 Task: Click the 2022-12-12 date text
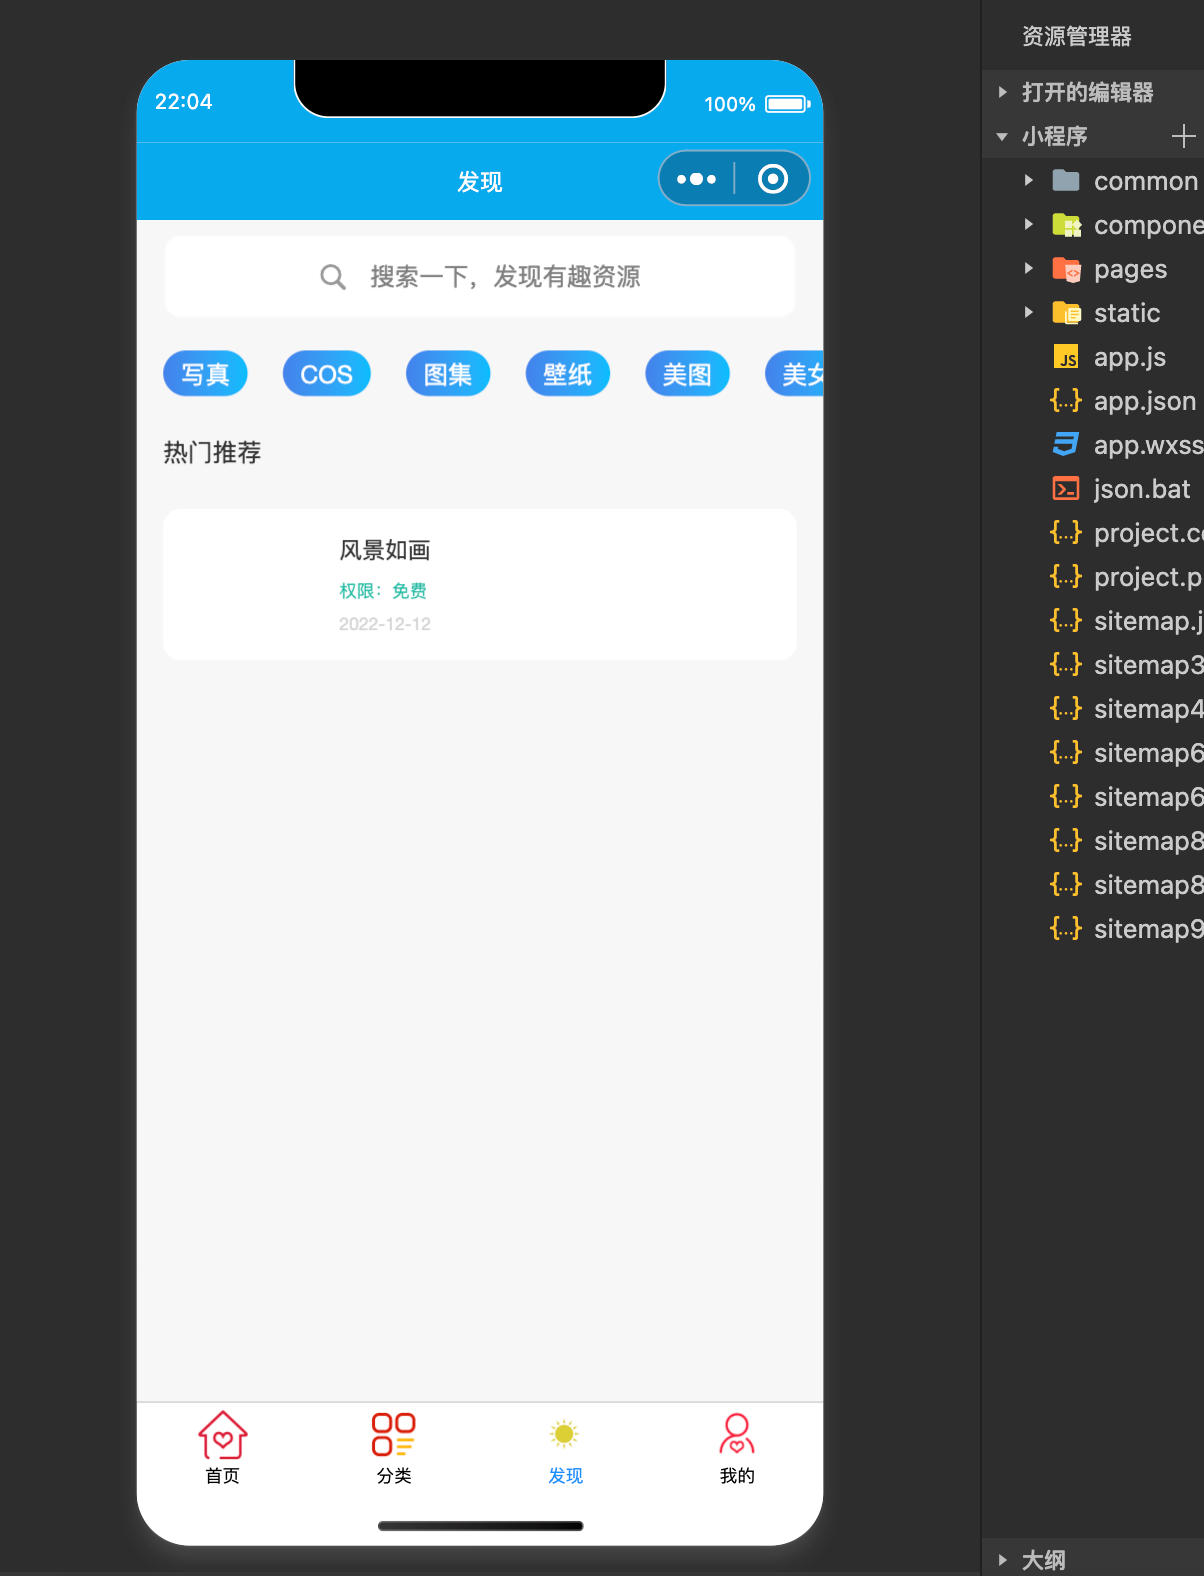(x=385, y=624)
